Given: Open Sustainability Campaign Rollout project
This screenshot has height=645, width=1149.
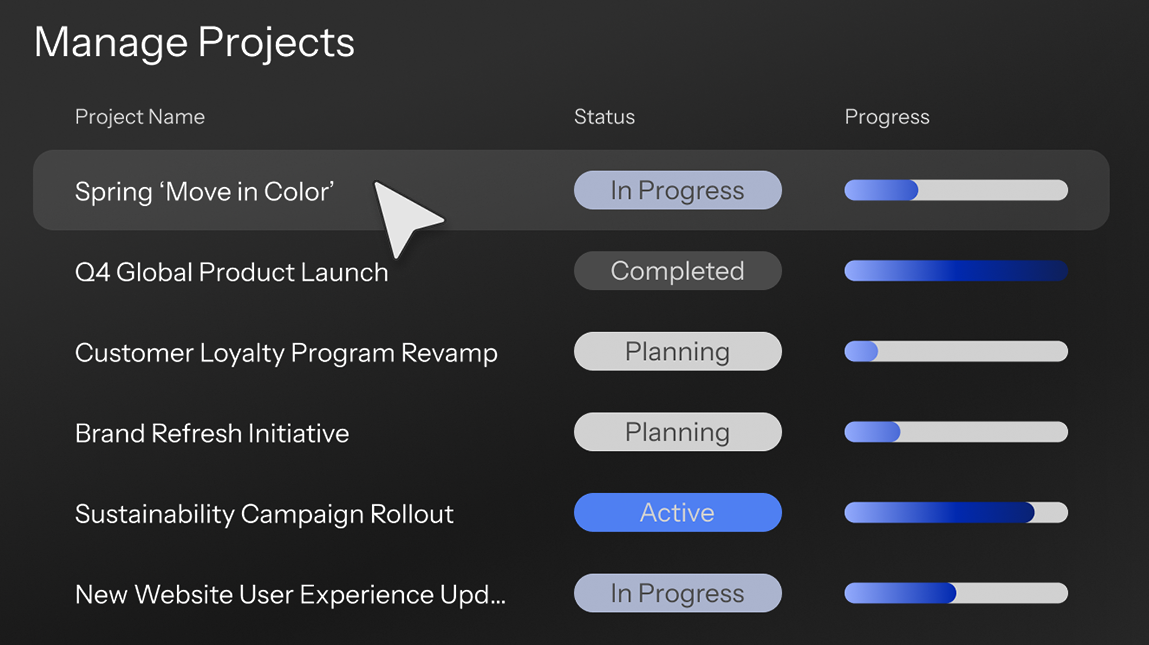Looking at the screenshot, I should (264, 514).
